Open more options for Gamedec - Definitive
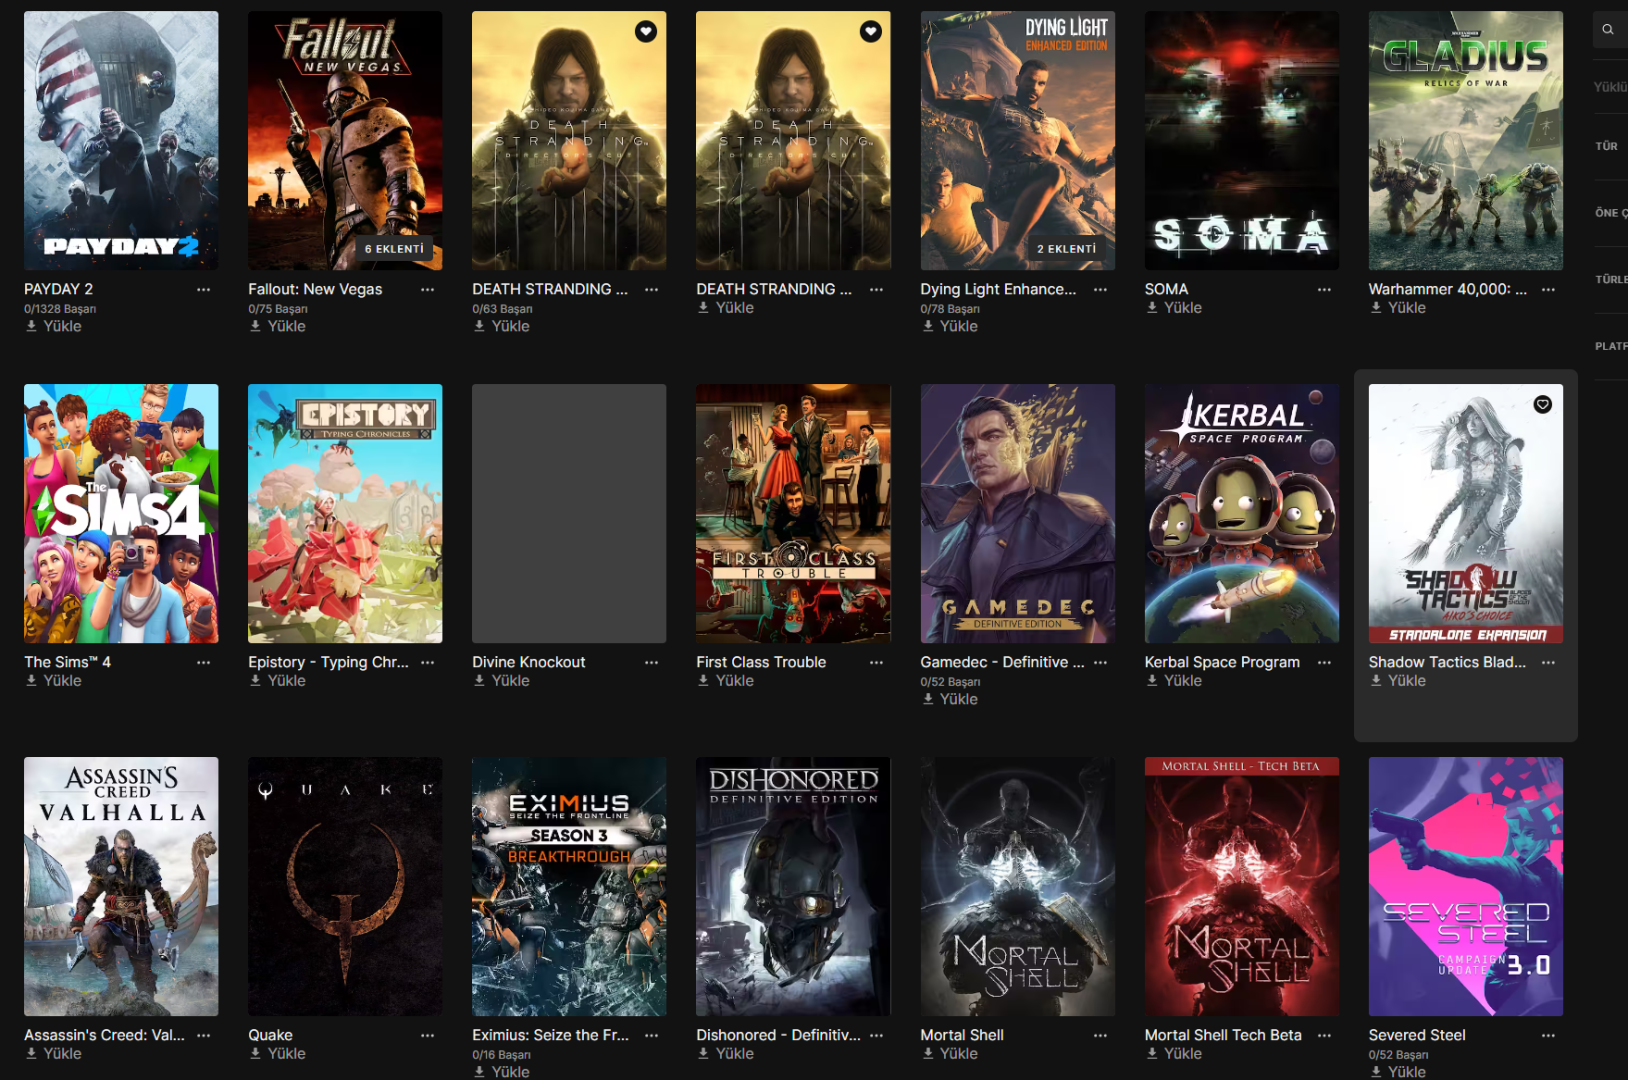 coord(1100,662)
